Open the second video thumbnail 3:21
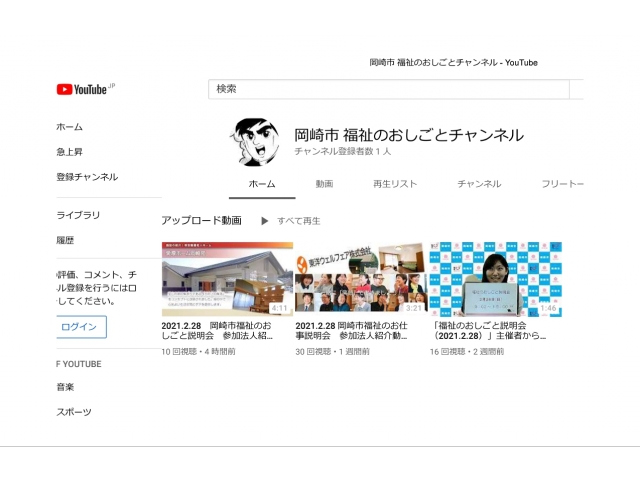 coord(361,279)
